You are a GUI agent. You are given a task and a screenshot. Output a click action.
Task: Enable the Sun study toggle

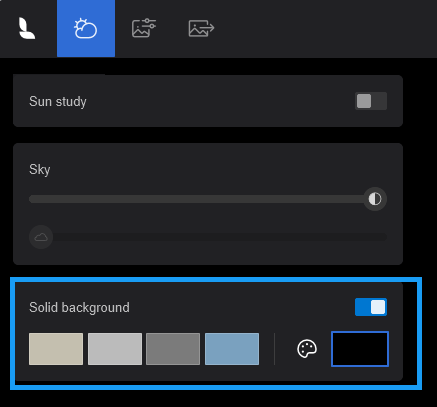pyautogui.click(x=371, y=101)
